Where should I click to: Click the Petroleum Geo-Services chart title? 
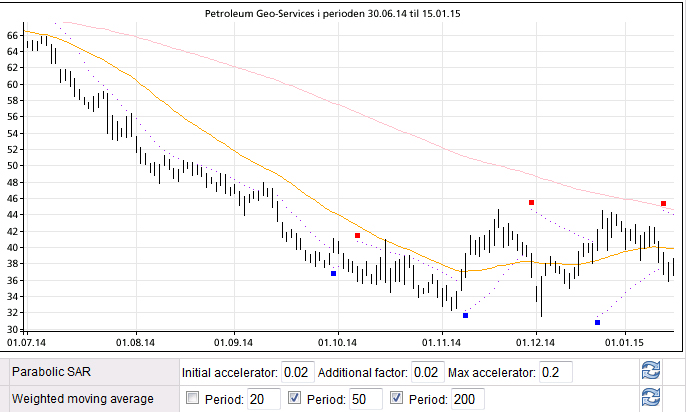tap(339, 15)
